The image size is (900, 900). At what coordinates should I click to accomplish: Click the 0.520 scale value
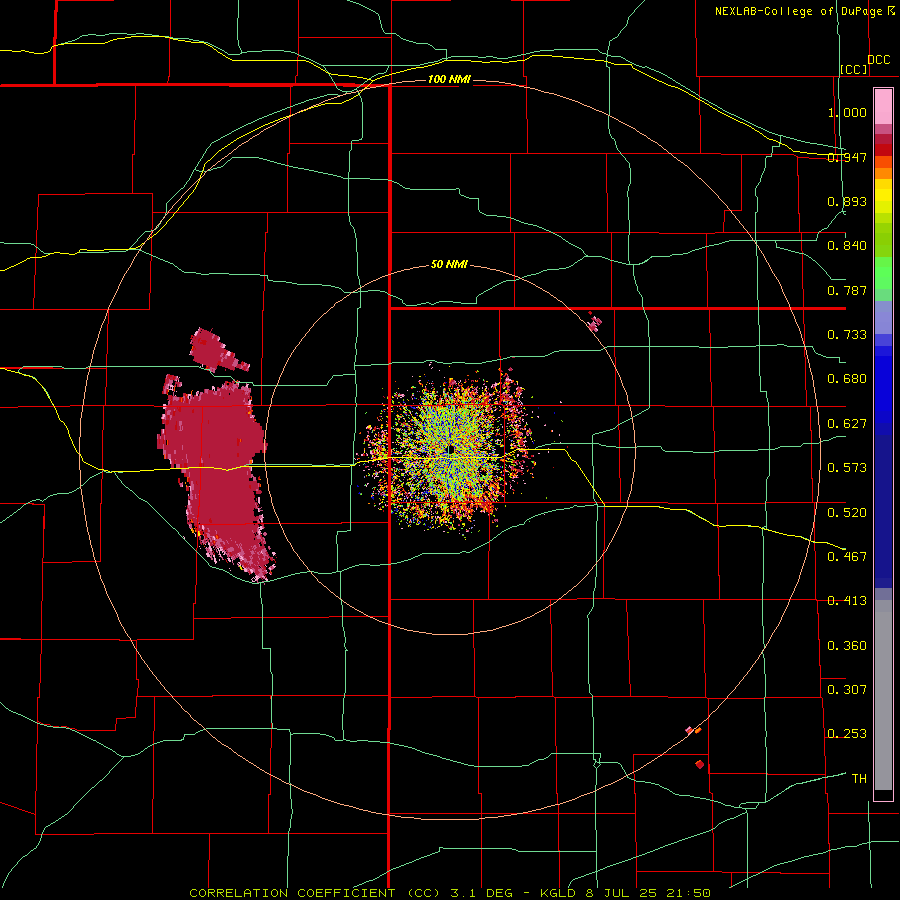point(847,513)
